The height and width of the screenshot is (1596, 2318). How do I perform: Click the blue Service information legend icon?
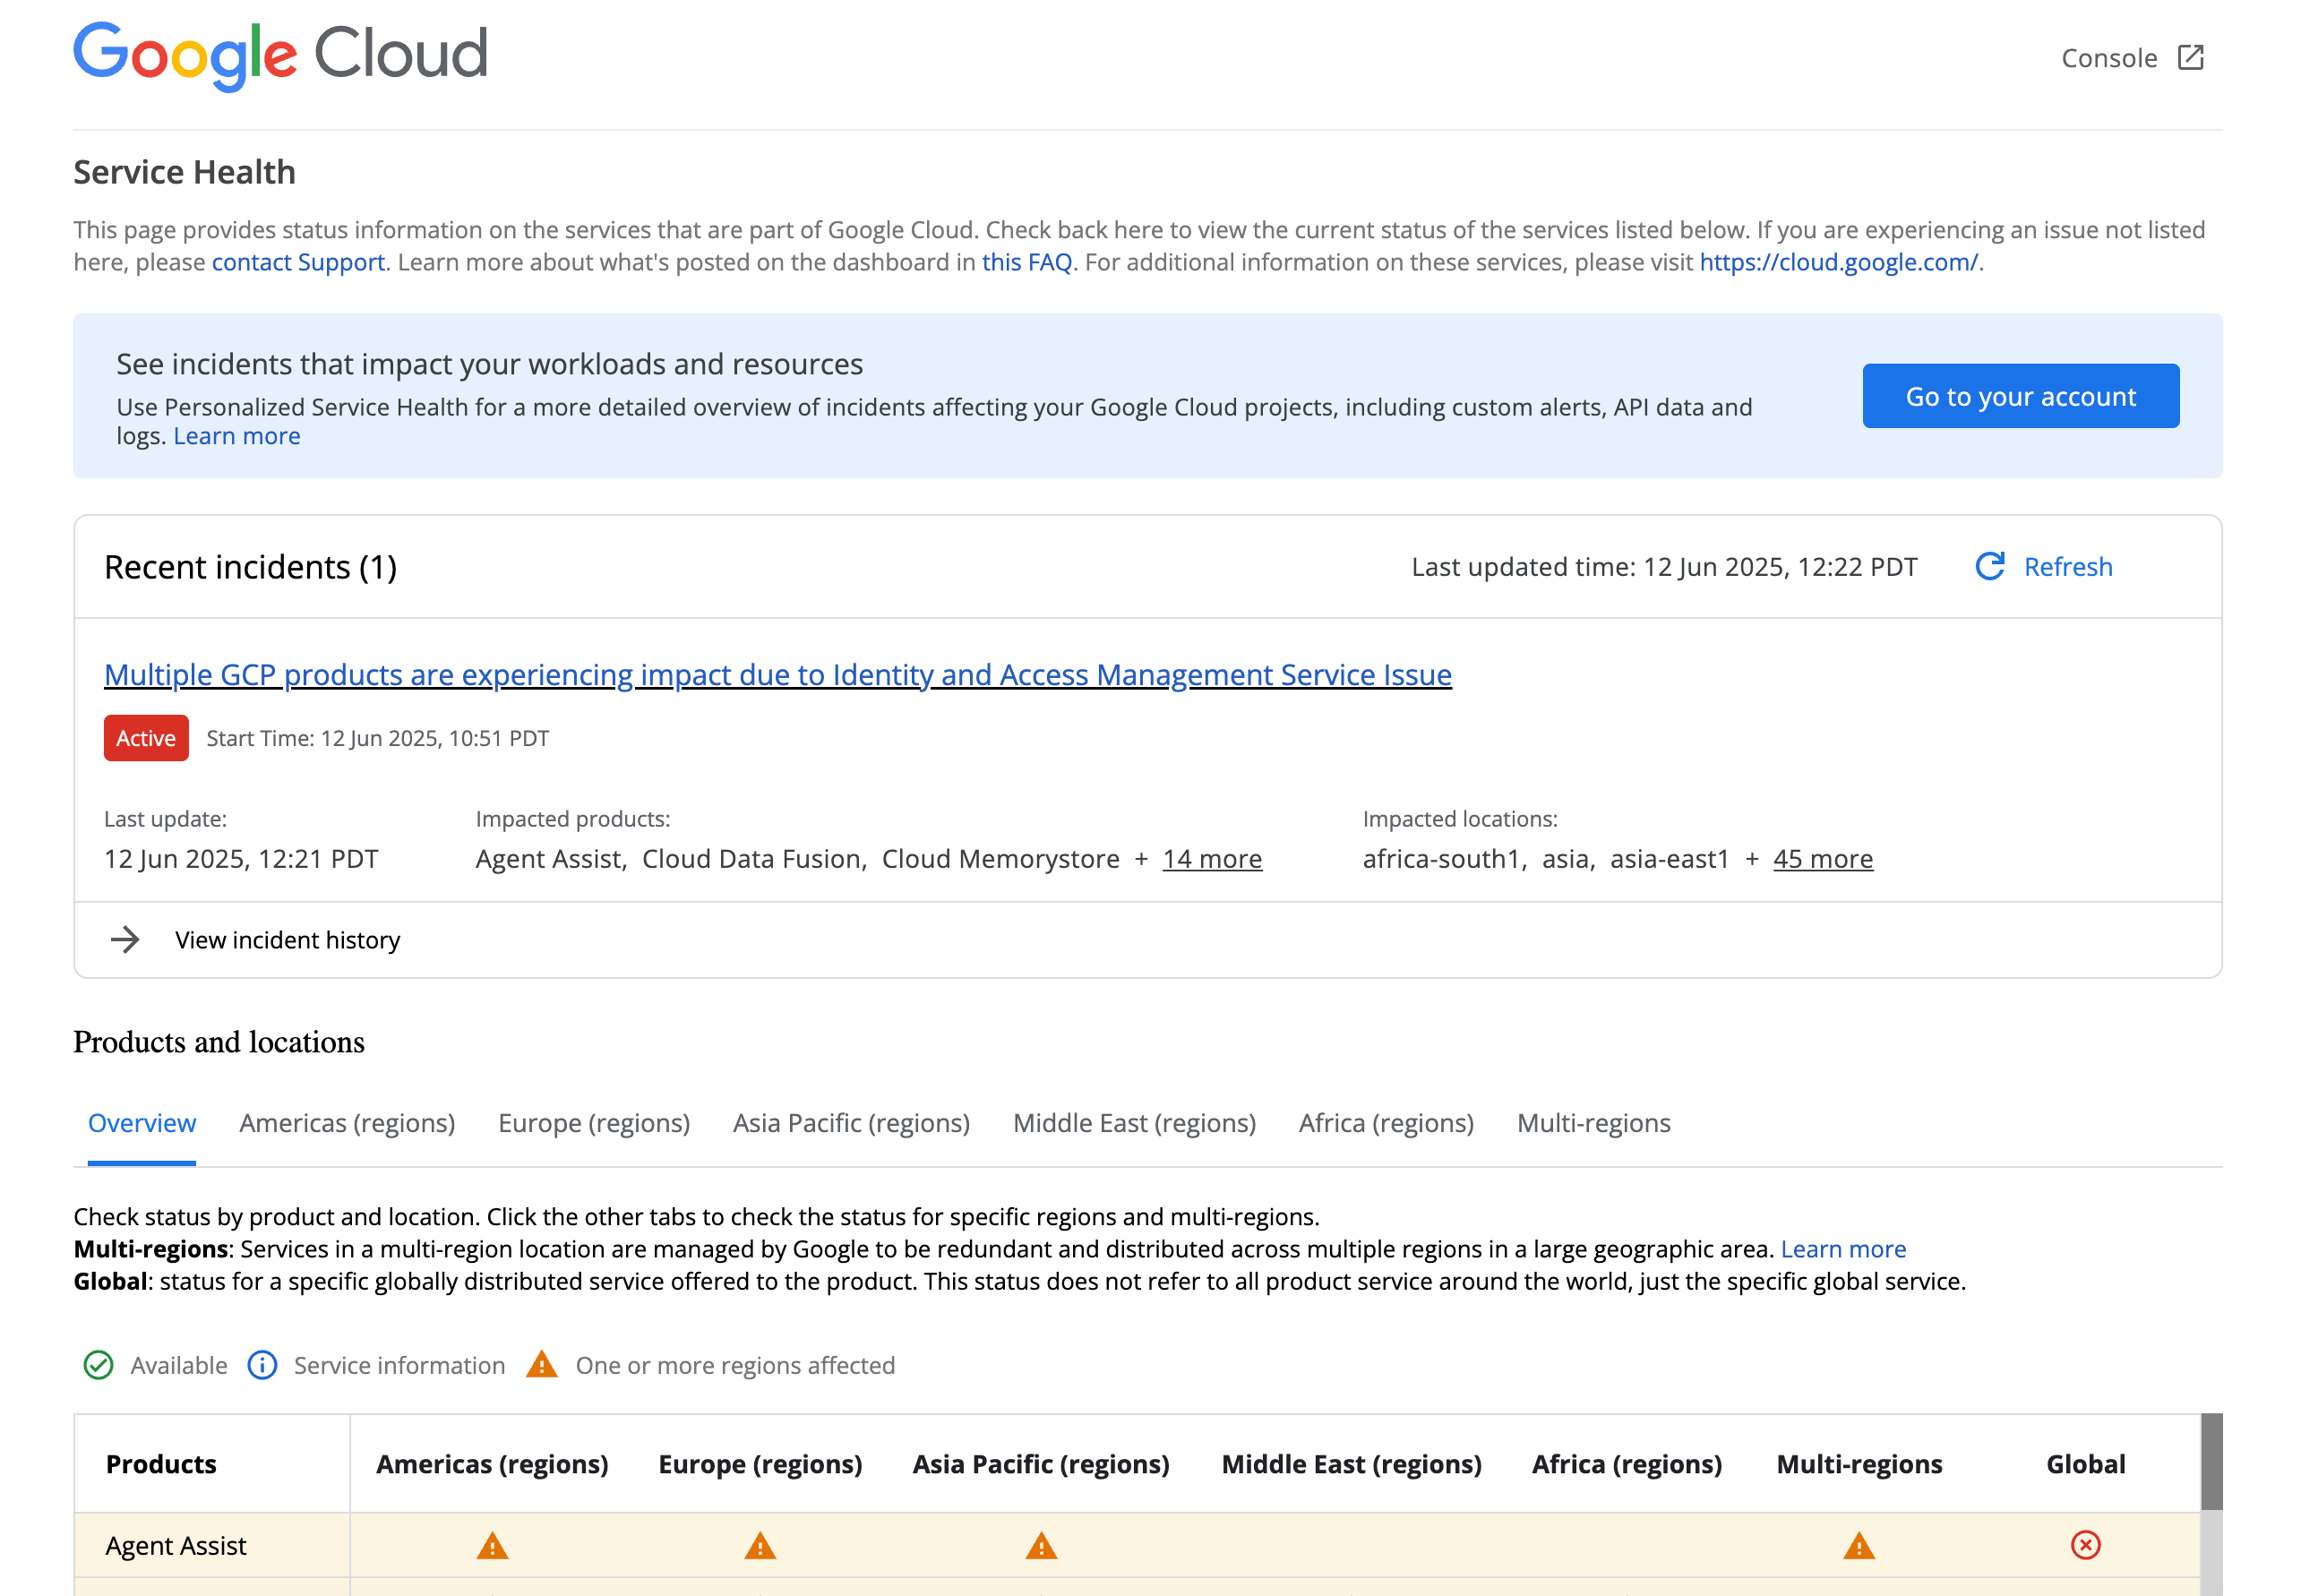[x=262, y=1365]
